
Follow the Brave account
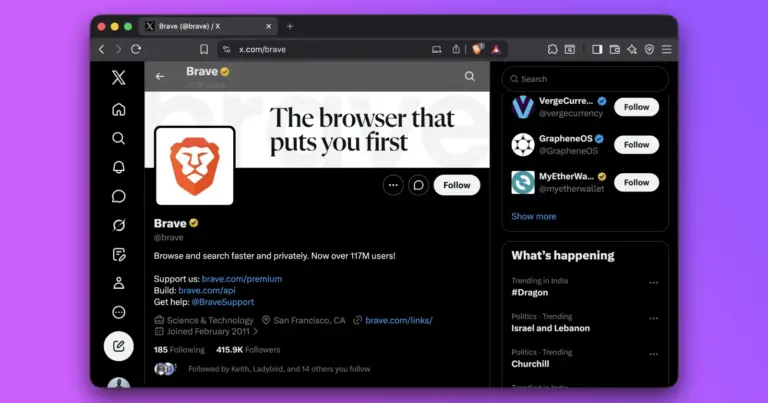click(456, 185)
